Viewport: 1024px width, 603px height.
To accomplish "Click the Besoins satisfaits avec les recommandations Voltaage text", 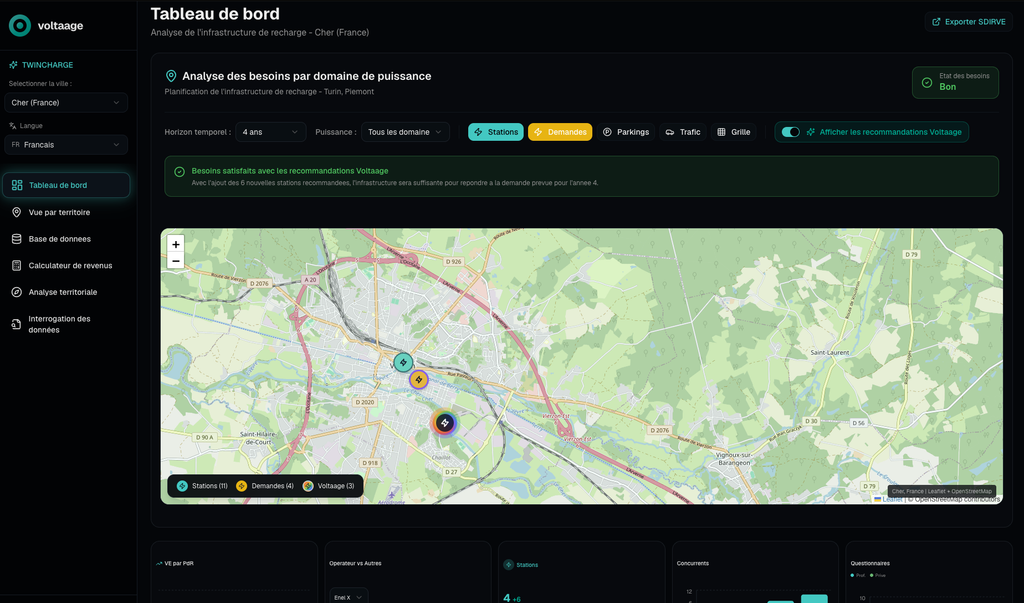I will (x=290, y=171).
